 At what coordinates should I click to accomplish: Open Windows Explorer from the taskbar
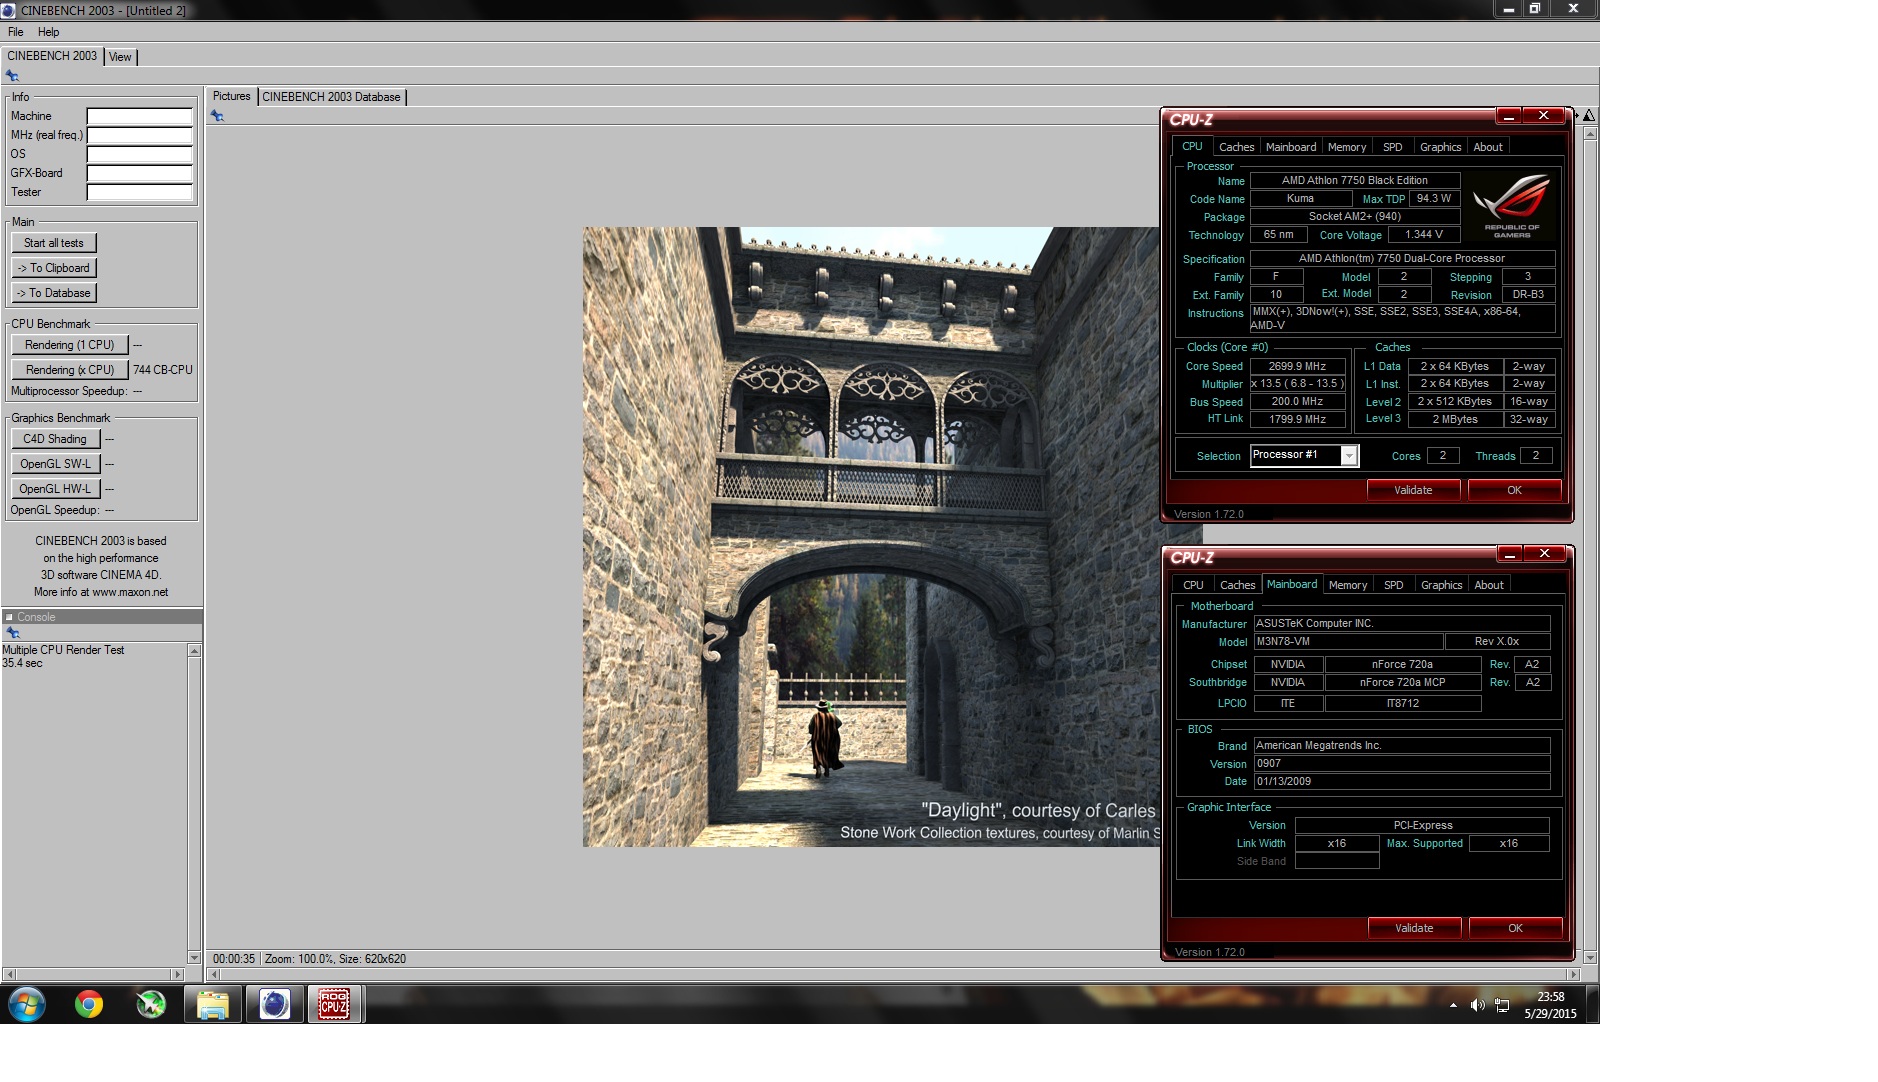[213, 1004]
